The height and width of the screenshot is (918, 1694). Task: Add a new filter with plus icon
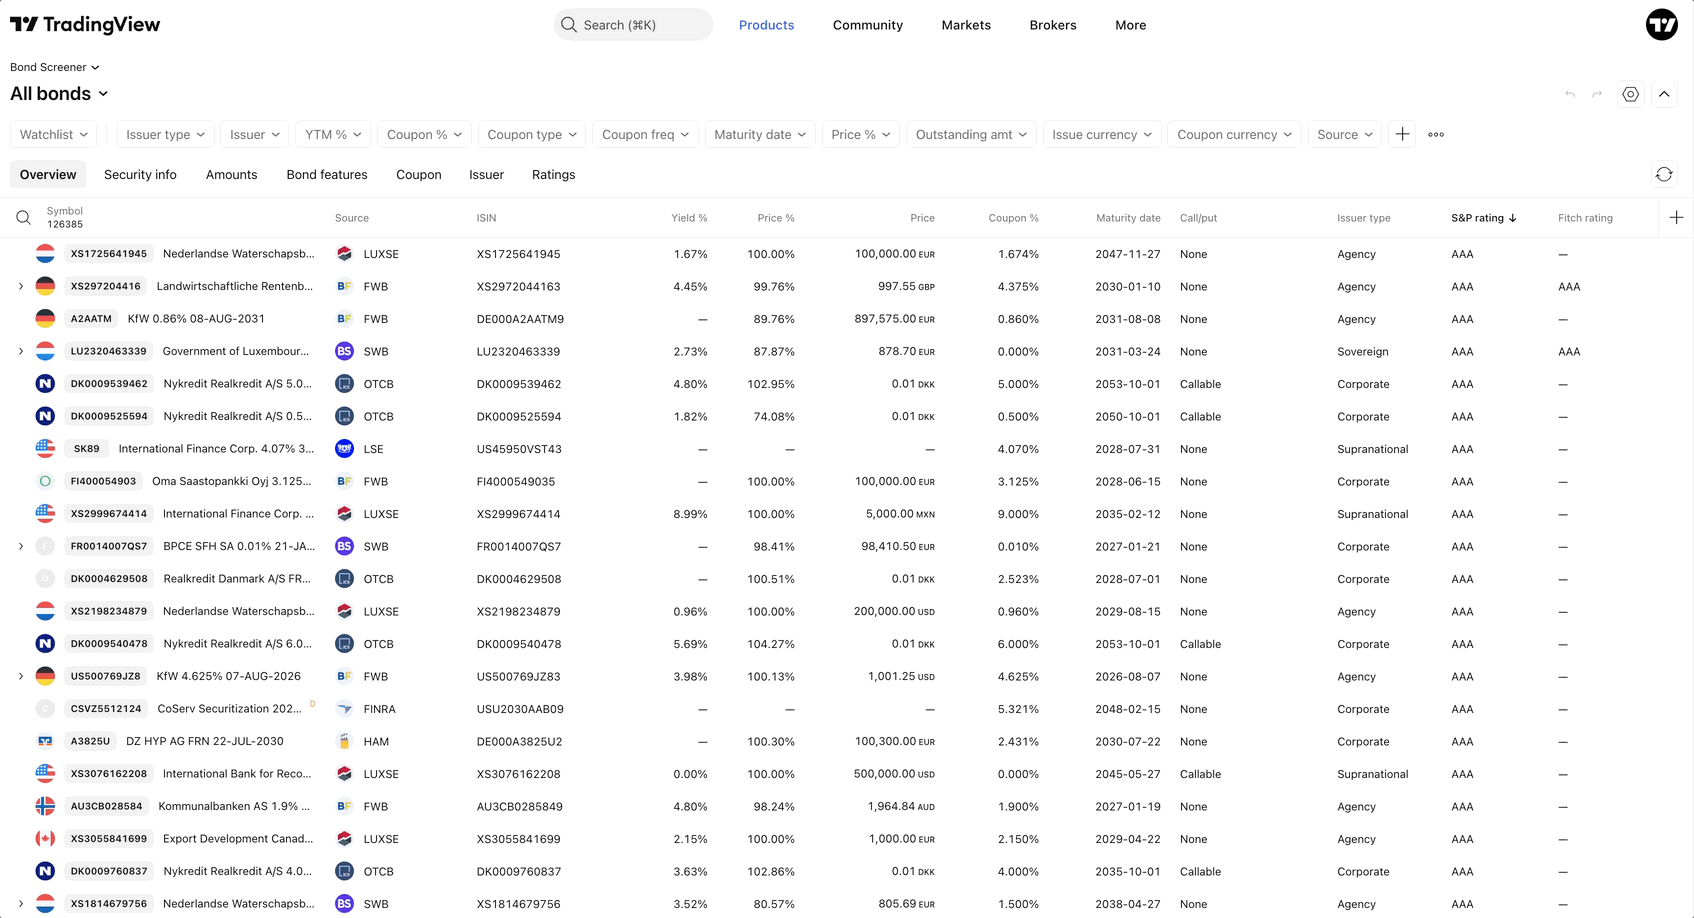click(1402, 134)
